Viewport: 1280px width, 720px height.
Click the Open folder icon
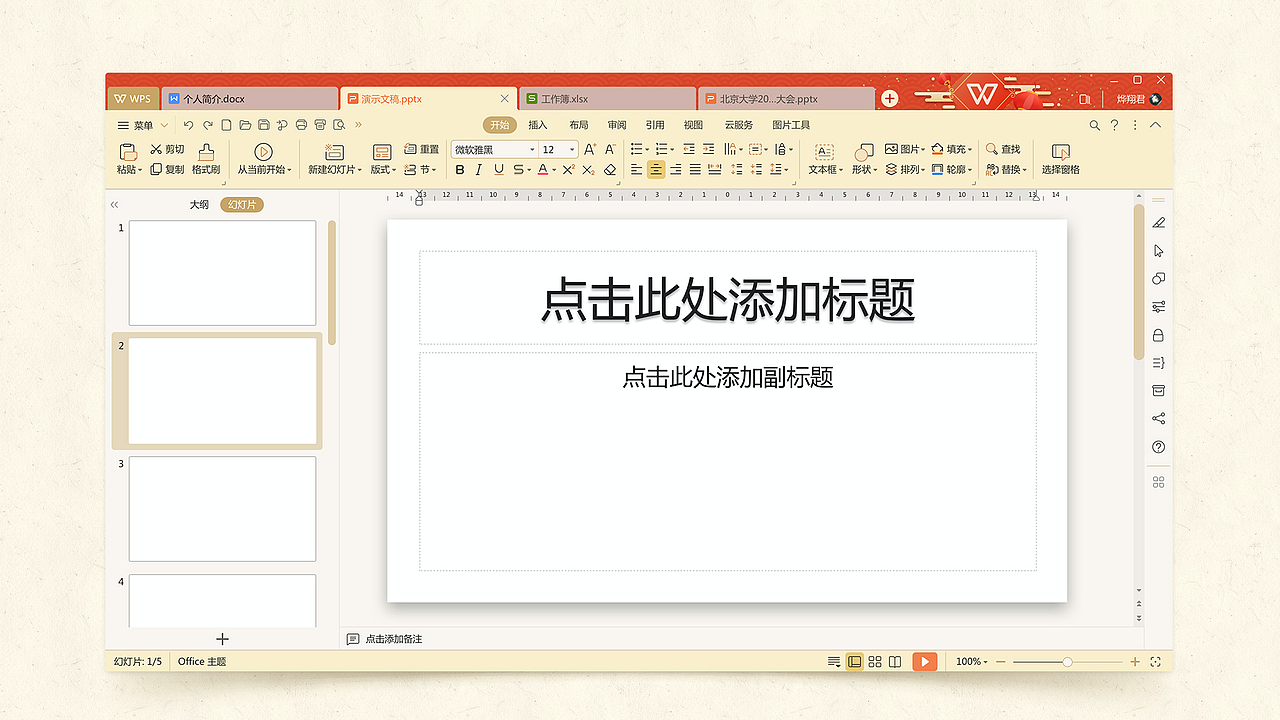(245, 125)
